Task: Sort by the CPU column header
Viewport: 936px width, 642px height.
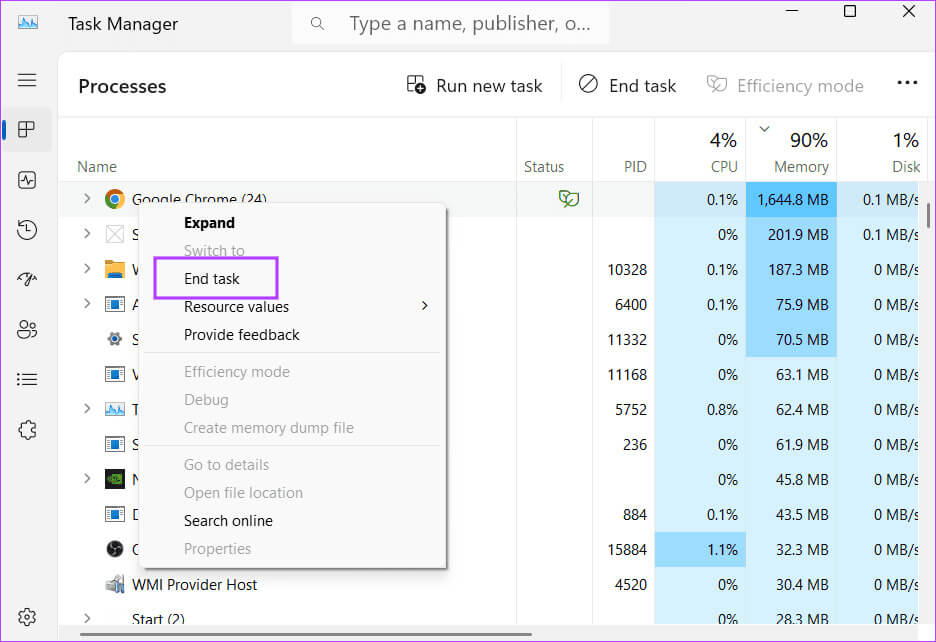Action: coord(724,167)
